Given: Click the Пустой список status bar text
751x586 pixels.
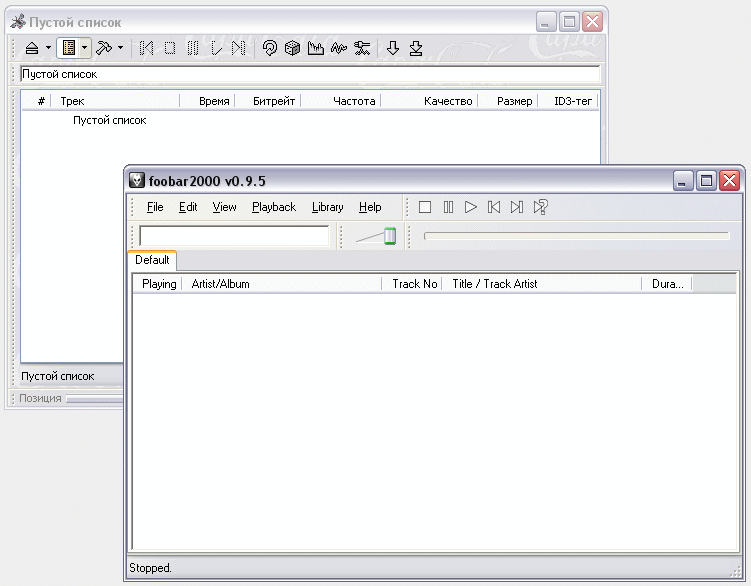Looking at the screenshot, I should [57, 376].
